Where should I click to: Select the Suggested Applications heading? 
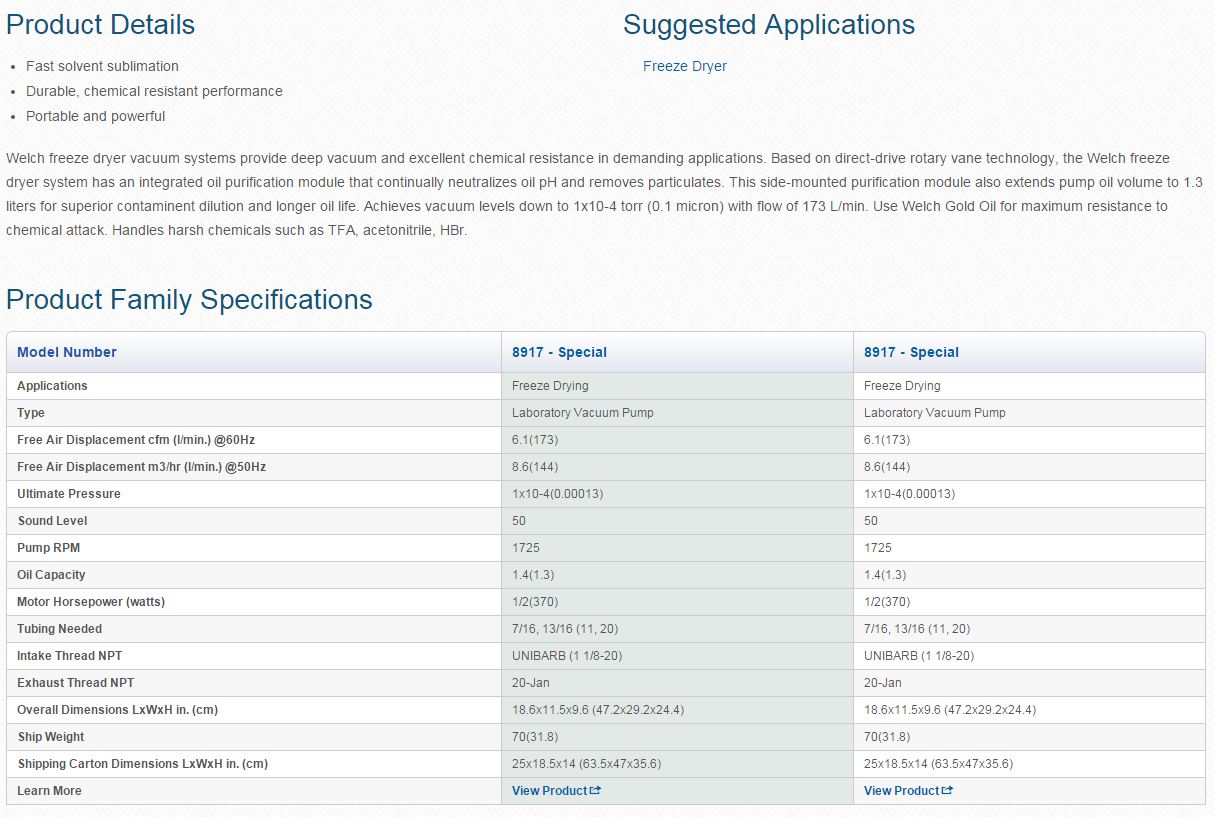point(769,24)
